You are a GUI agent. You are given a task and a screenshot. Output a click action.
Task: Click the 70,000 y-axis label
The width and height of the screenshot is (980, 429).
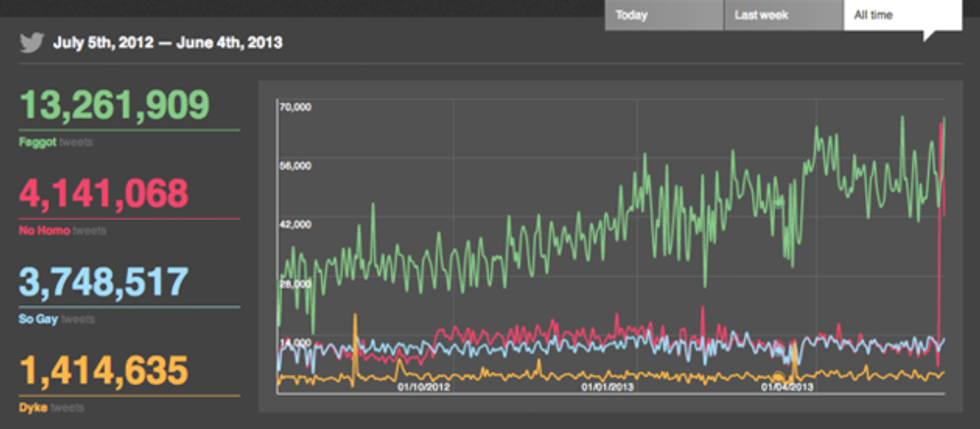296,107
